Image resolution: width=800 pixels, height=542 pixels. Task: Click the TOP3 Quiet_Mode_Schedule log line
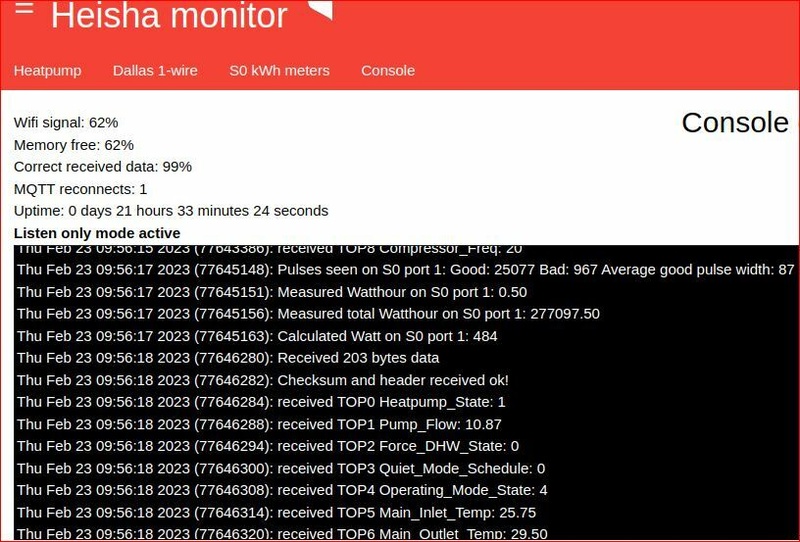click(x=281, y=469)
